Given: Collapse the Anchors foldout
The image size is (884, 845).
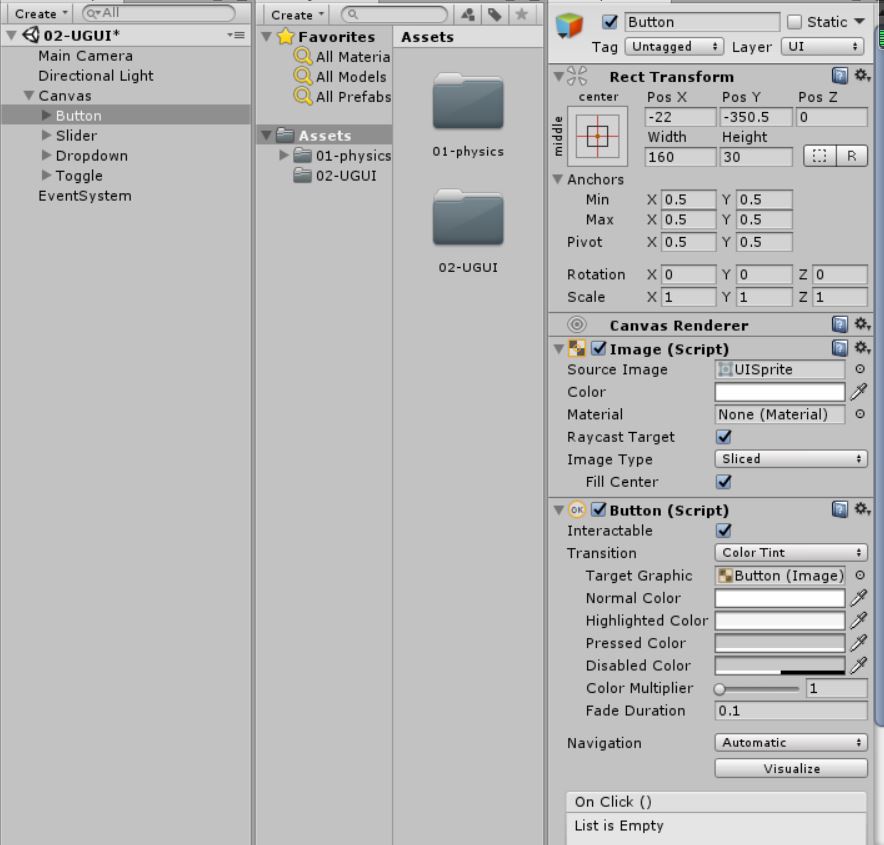Looking at the screenshot, I should [558, 179].
